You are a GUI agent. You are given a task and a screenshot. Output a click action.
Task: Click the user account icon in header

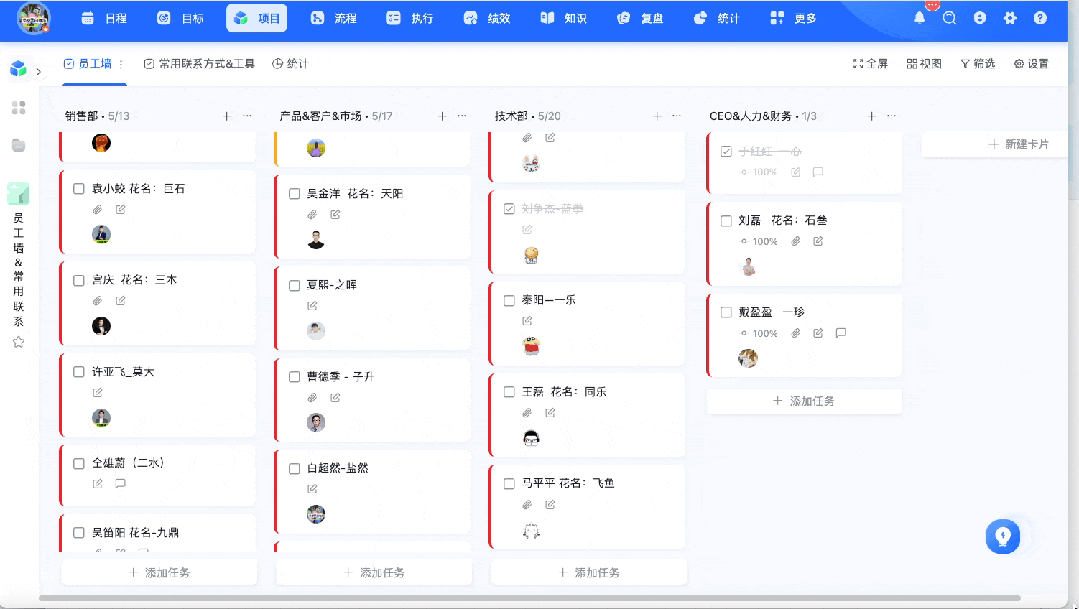pos(980,18)
